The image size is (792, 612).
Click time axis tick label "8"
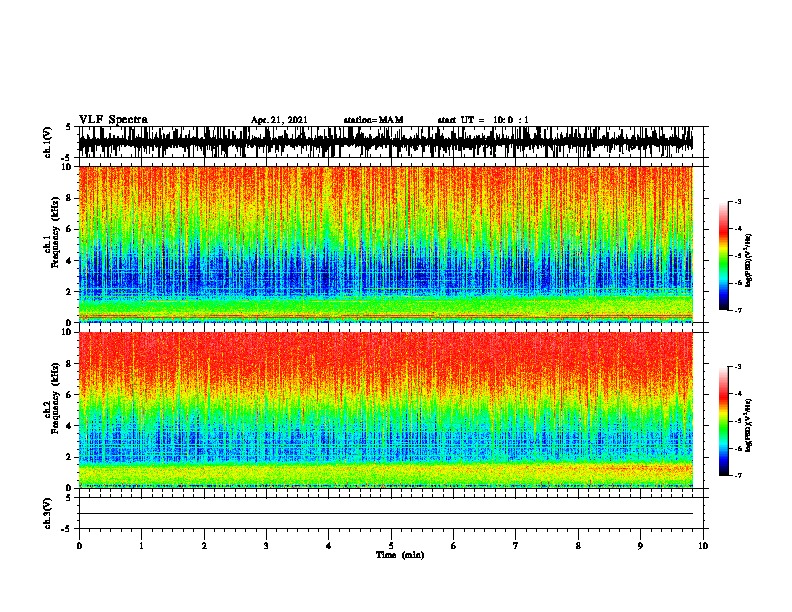point(578,546)
